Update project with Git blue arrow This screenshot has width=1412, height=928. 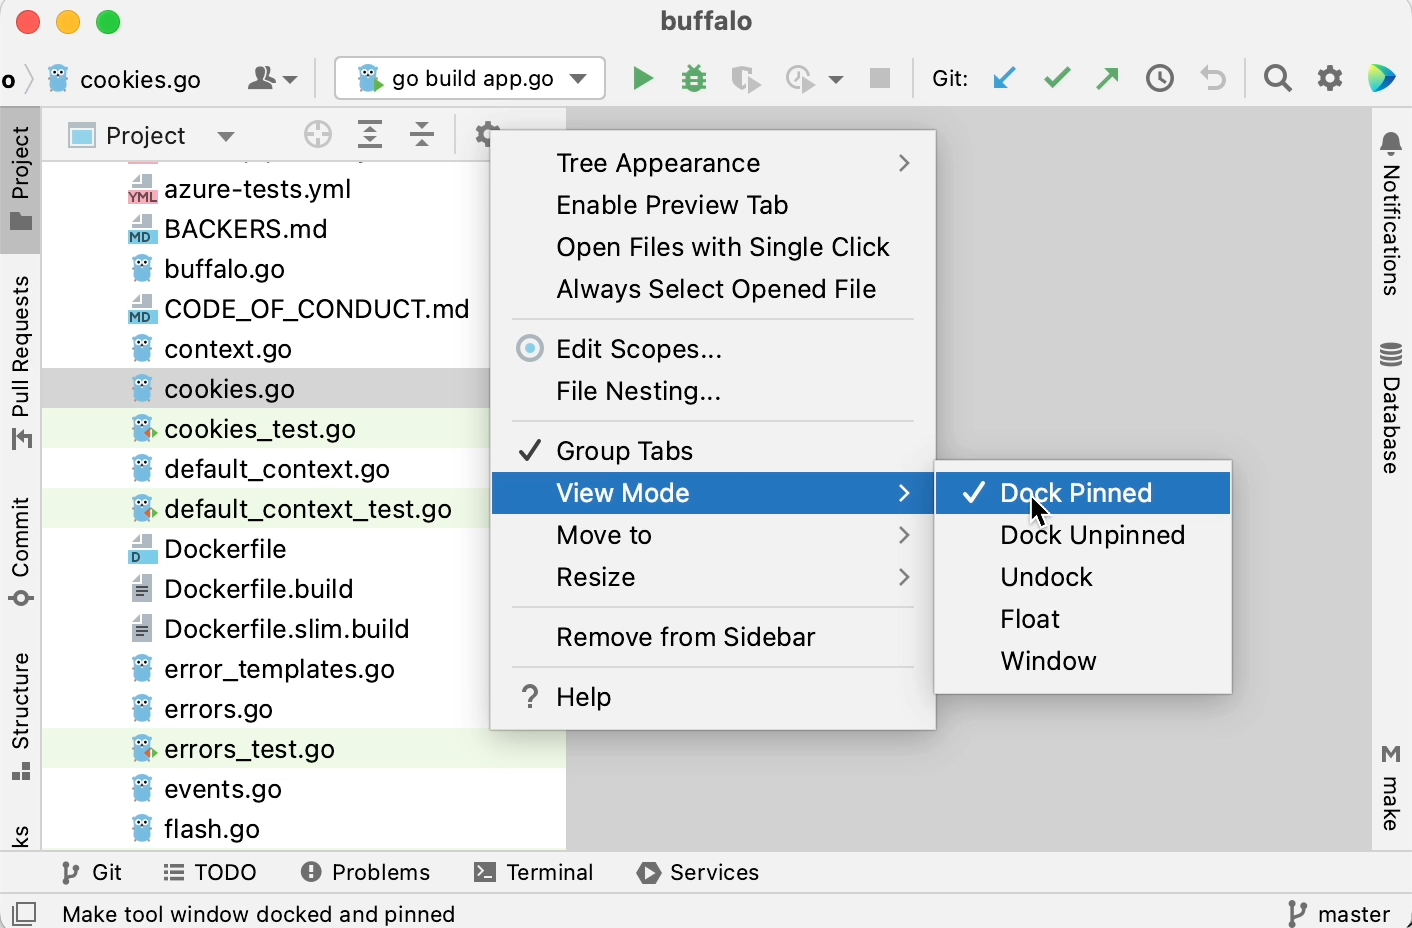coord(1005,78)
